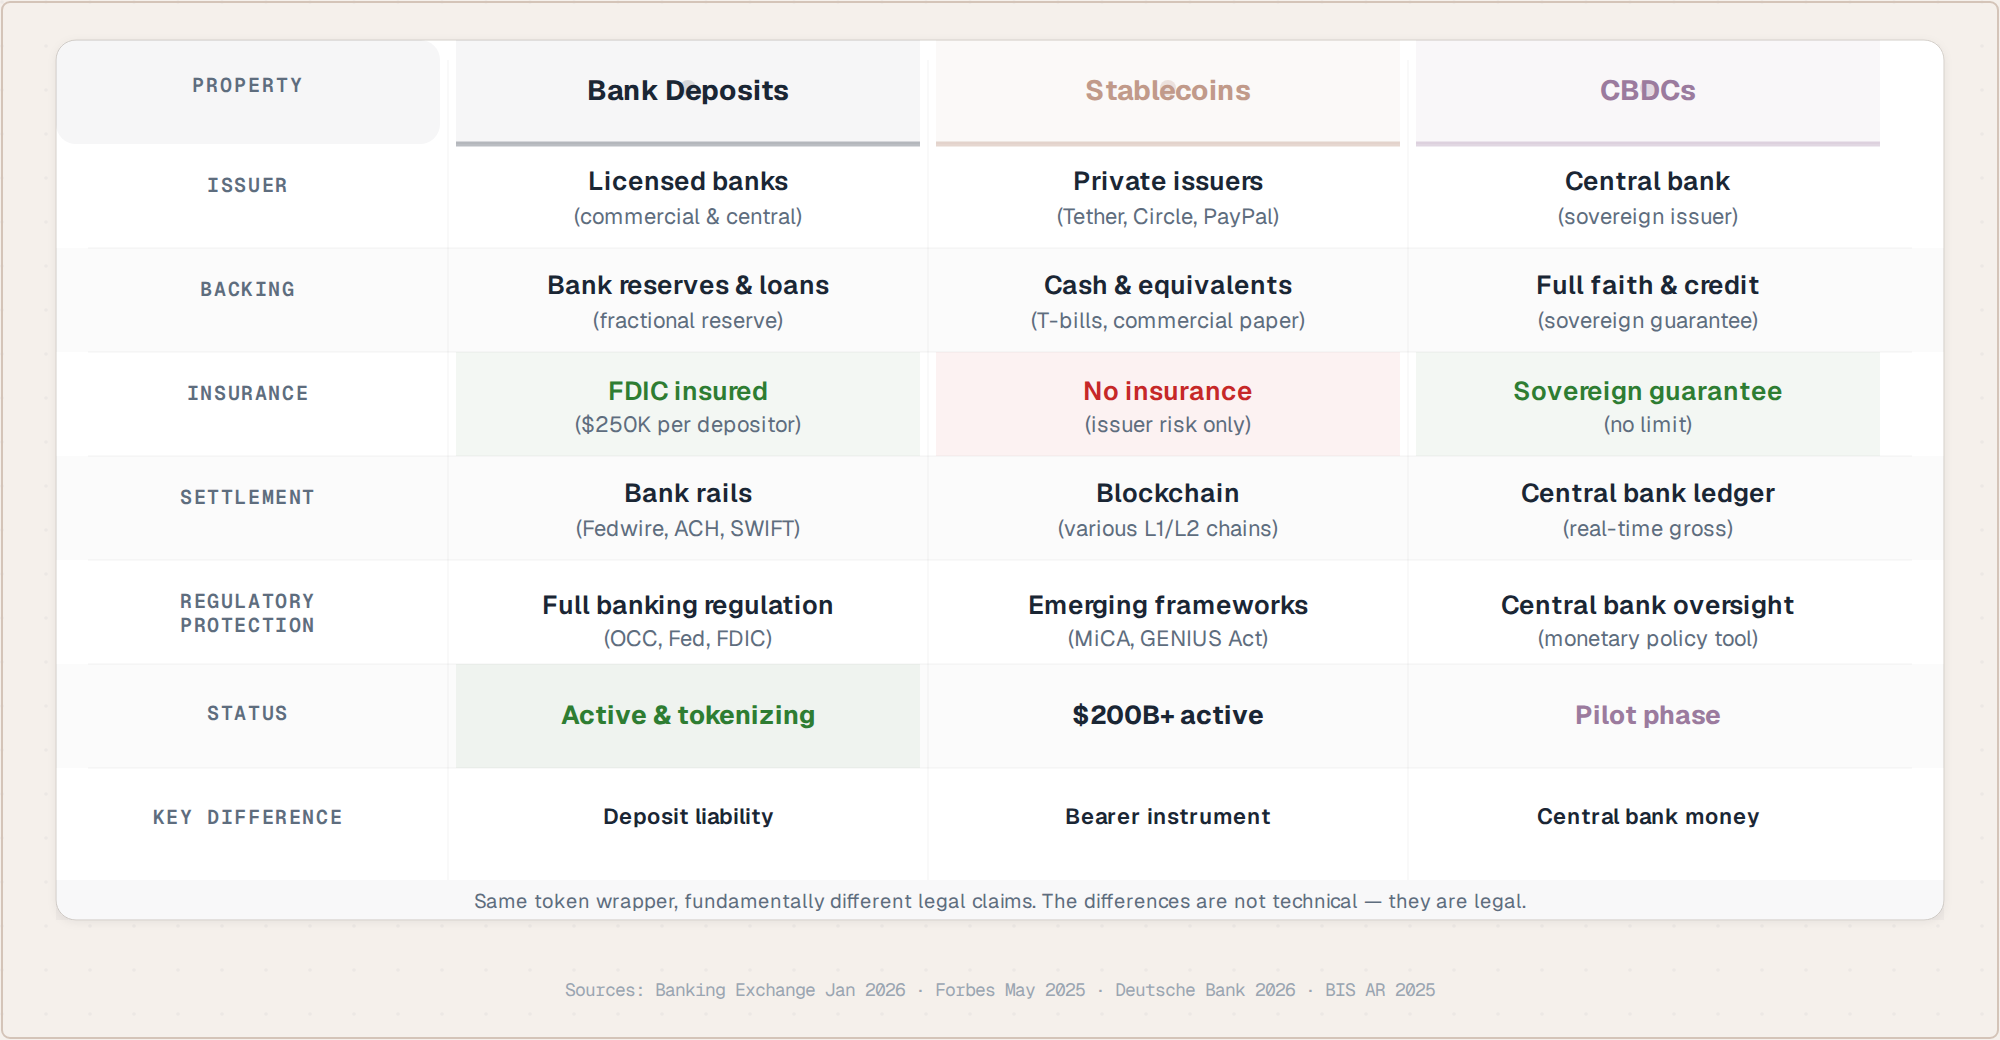The width and height of the screenshot is (2000, 1040).
Task: Click the 'Private issuers' cell text
Action: click(x=1168, y=181)
